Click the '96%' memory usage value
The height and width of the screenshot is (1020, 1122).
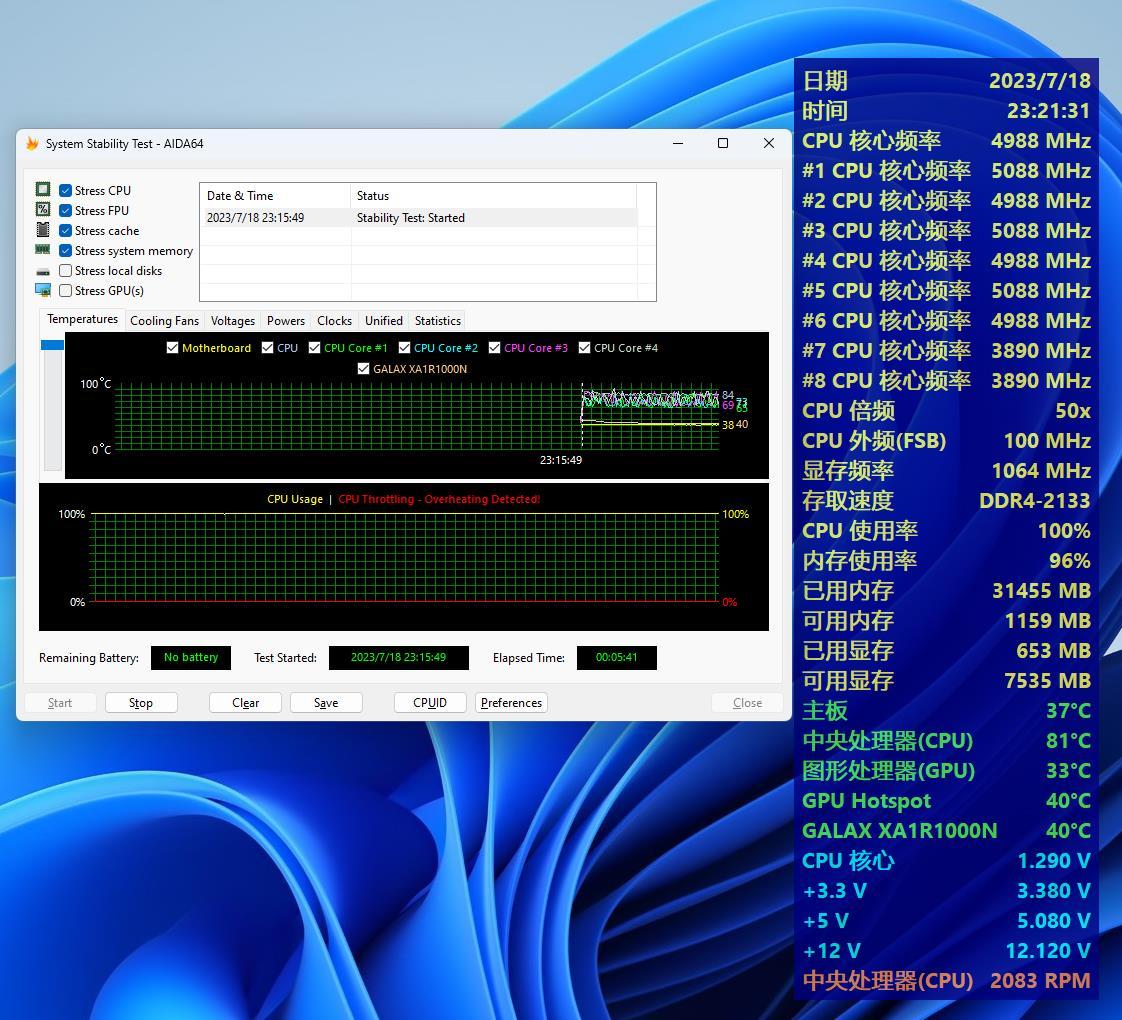coord(1070,560)
